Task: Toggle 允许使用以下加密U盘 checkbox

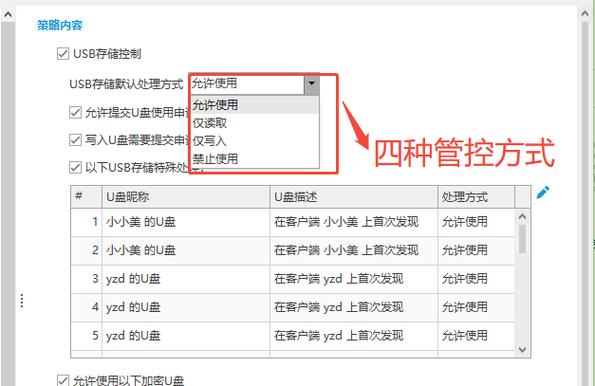Action: [63, 380]
